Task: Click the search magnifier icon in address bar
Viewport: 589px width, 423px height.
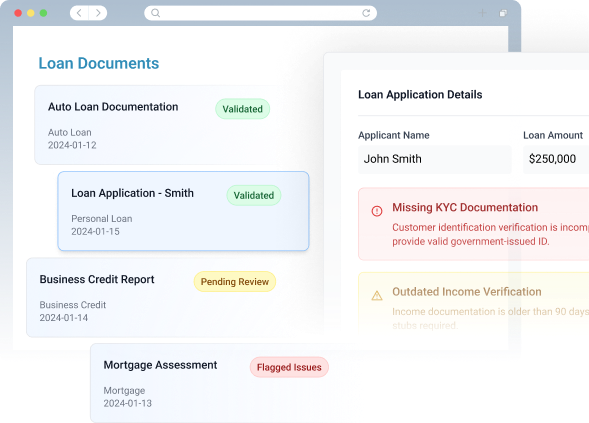Action: coord(156,13)
